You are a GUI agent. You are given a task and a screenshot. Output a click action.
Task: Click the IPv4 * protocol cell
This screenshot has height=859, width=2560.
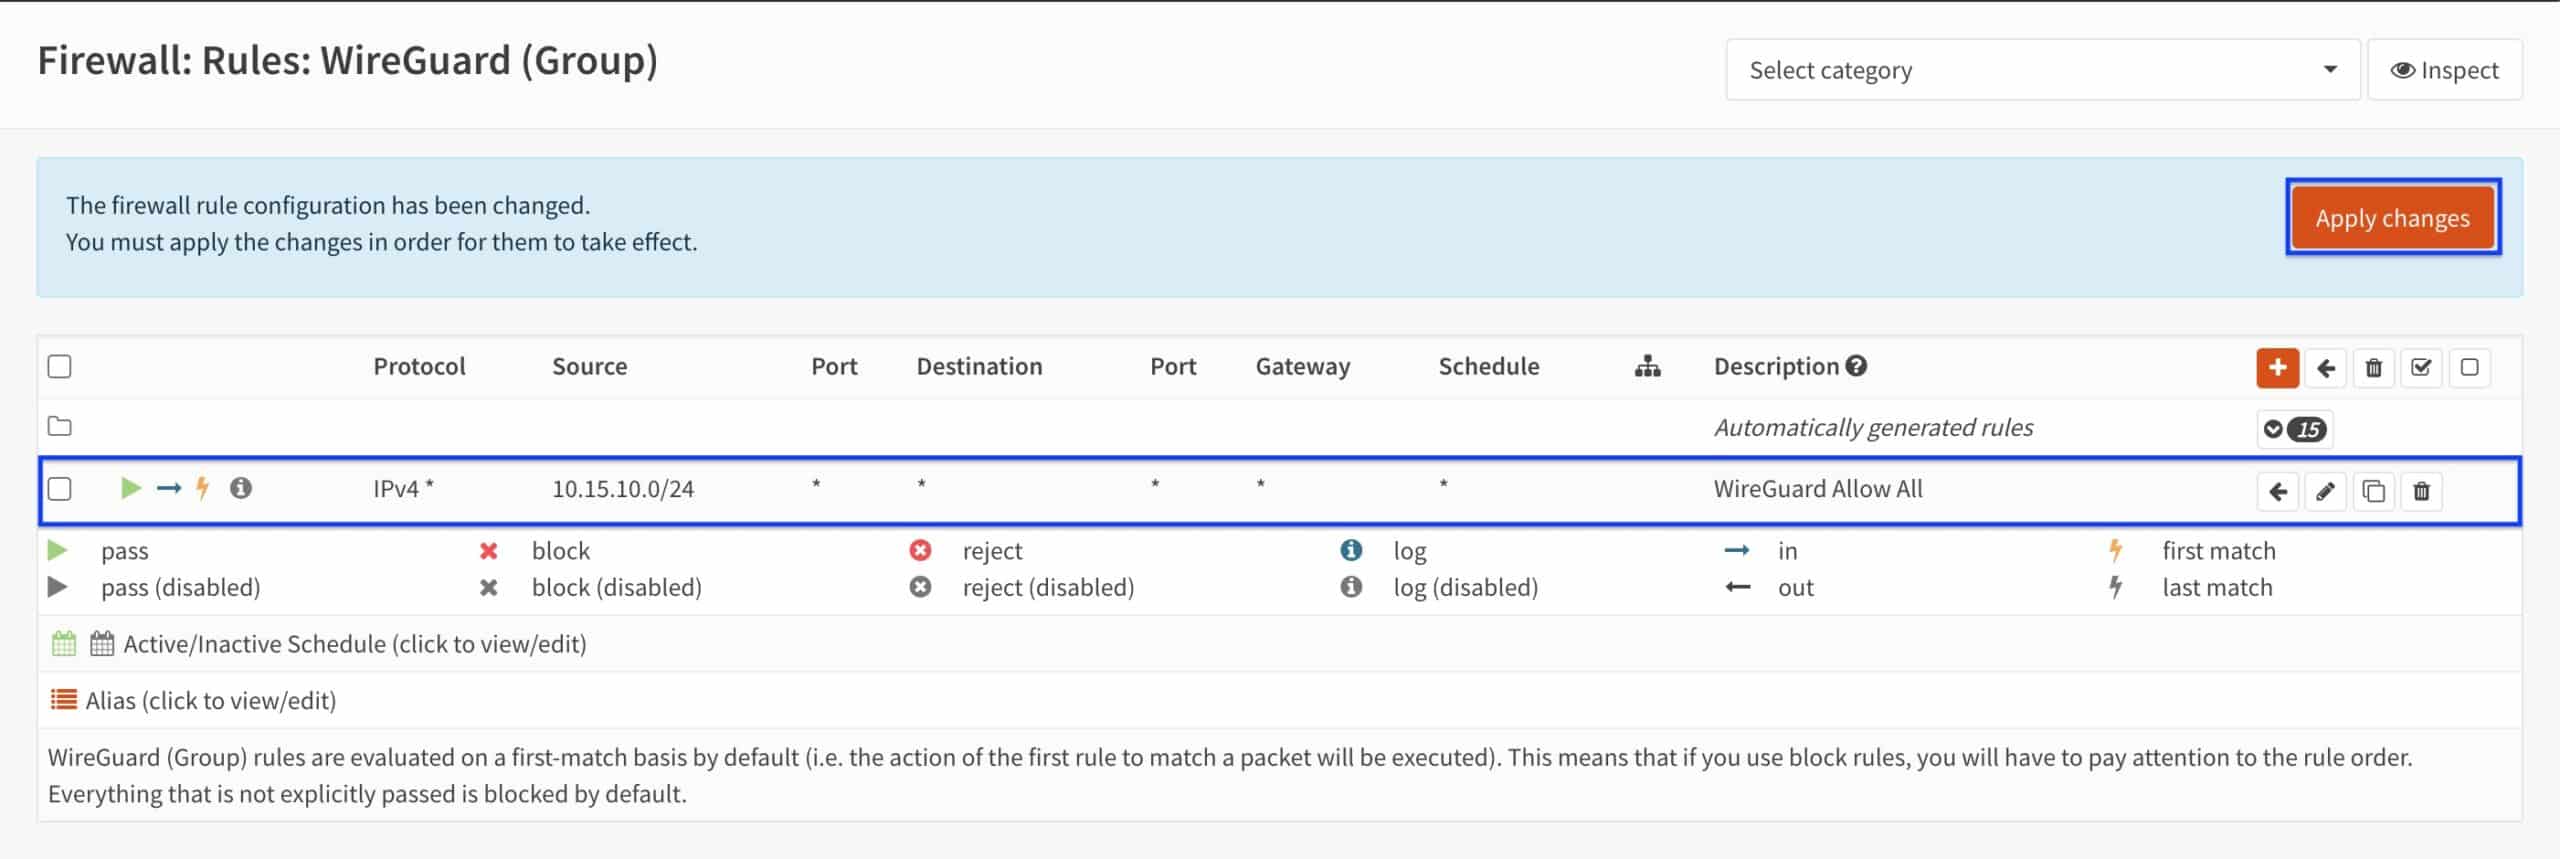tap(403, 489)
